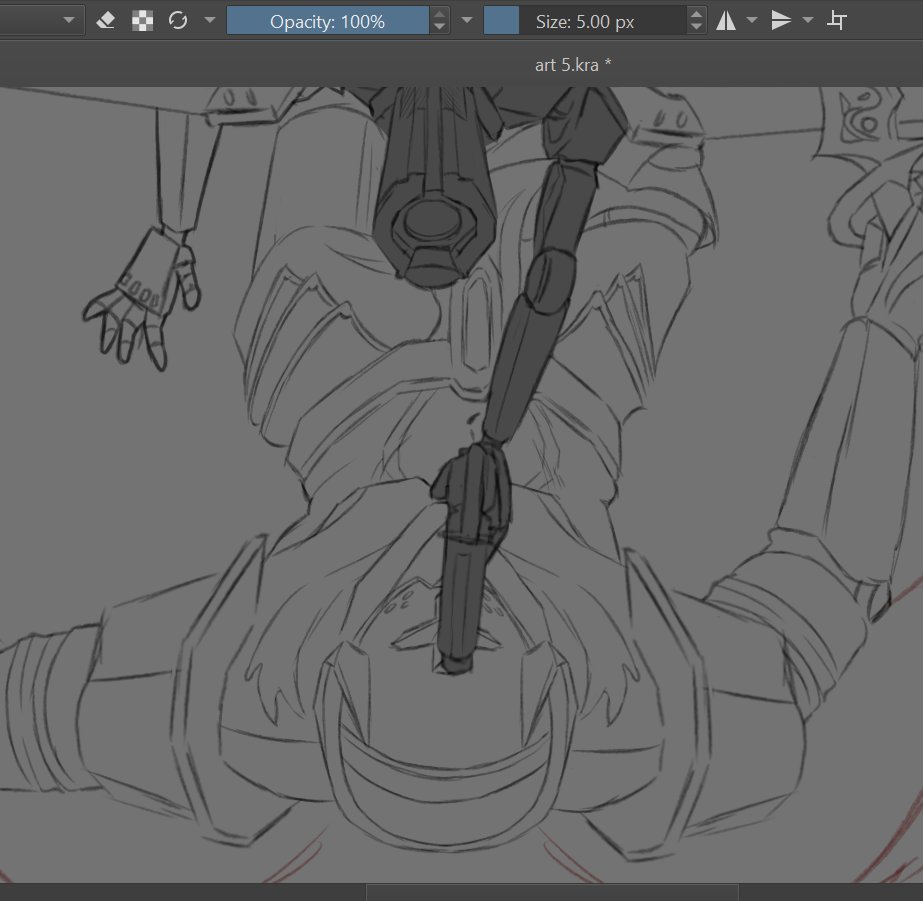Increase opacity with up stepper arrow
The height and width of the screenshot is (901, 923).
point(439,14)
